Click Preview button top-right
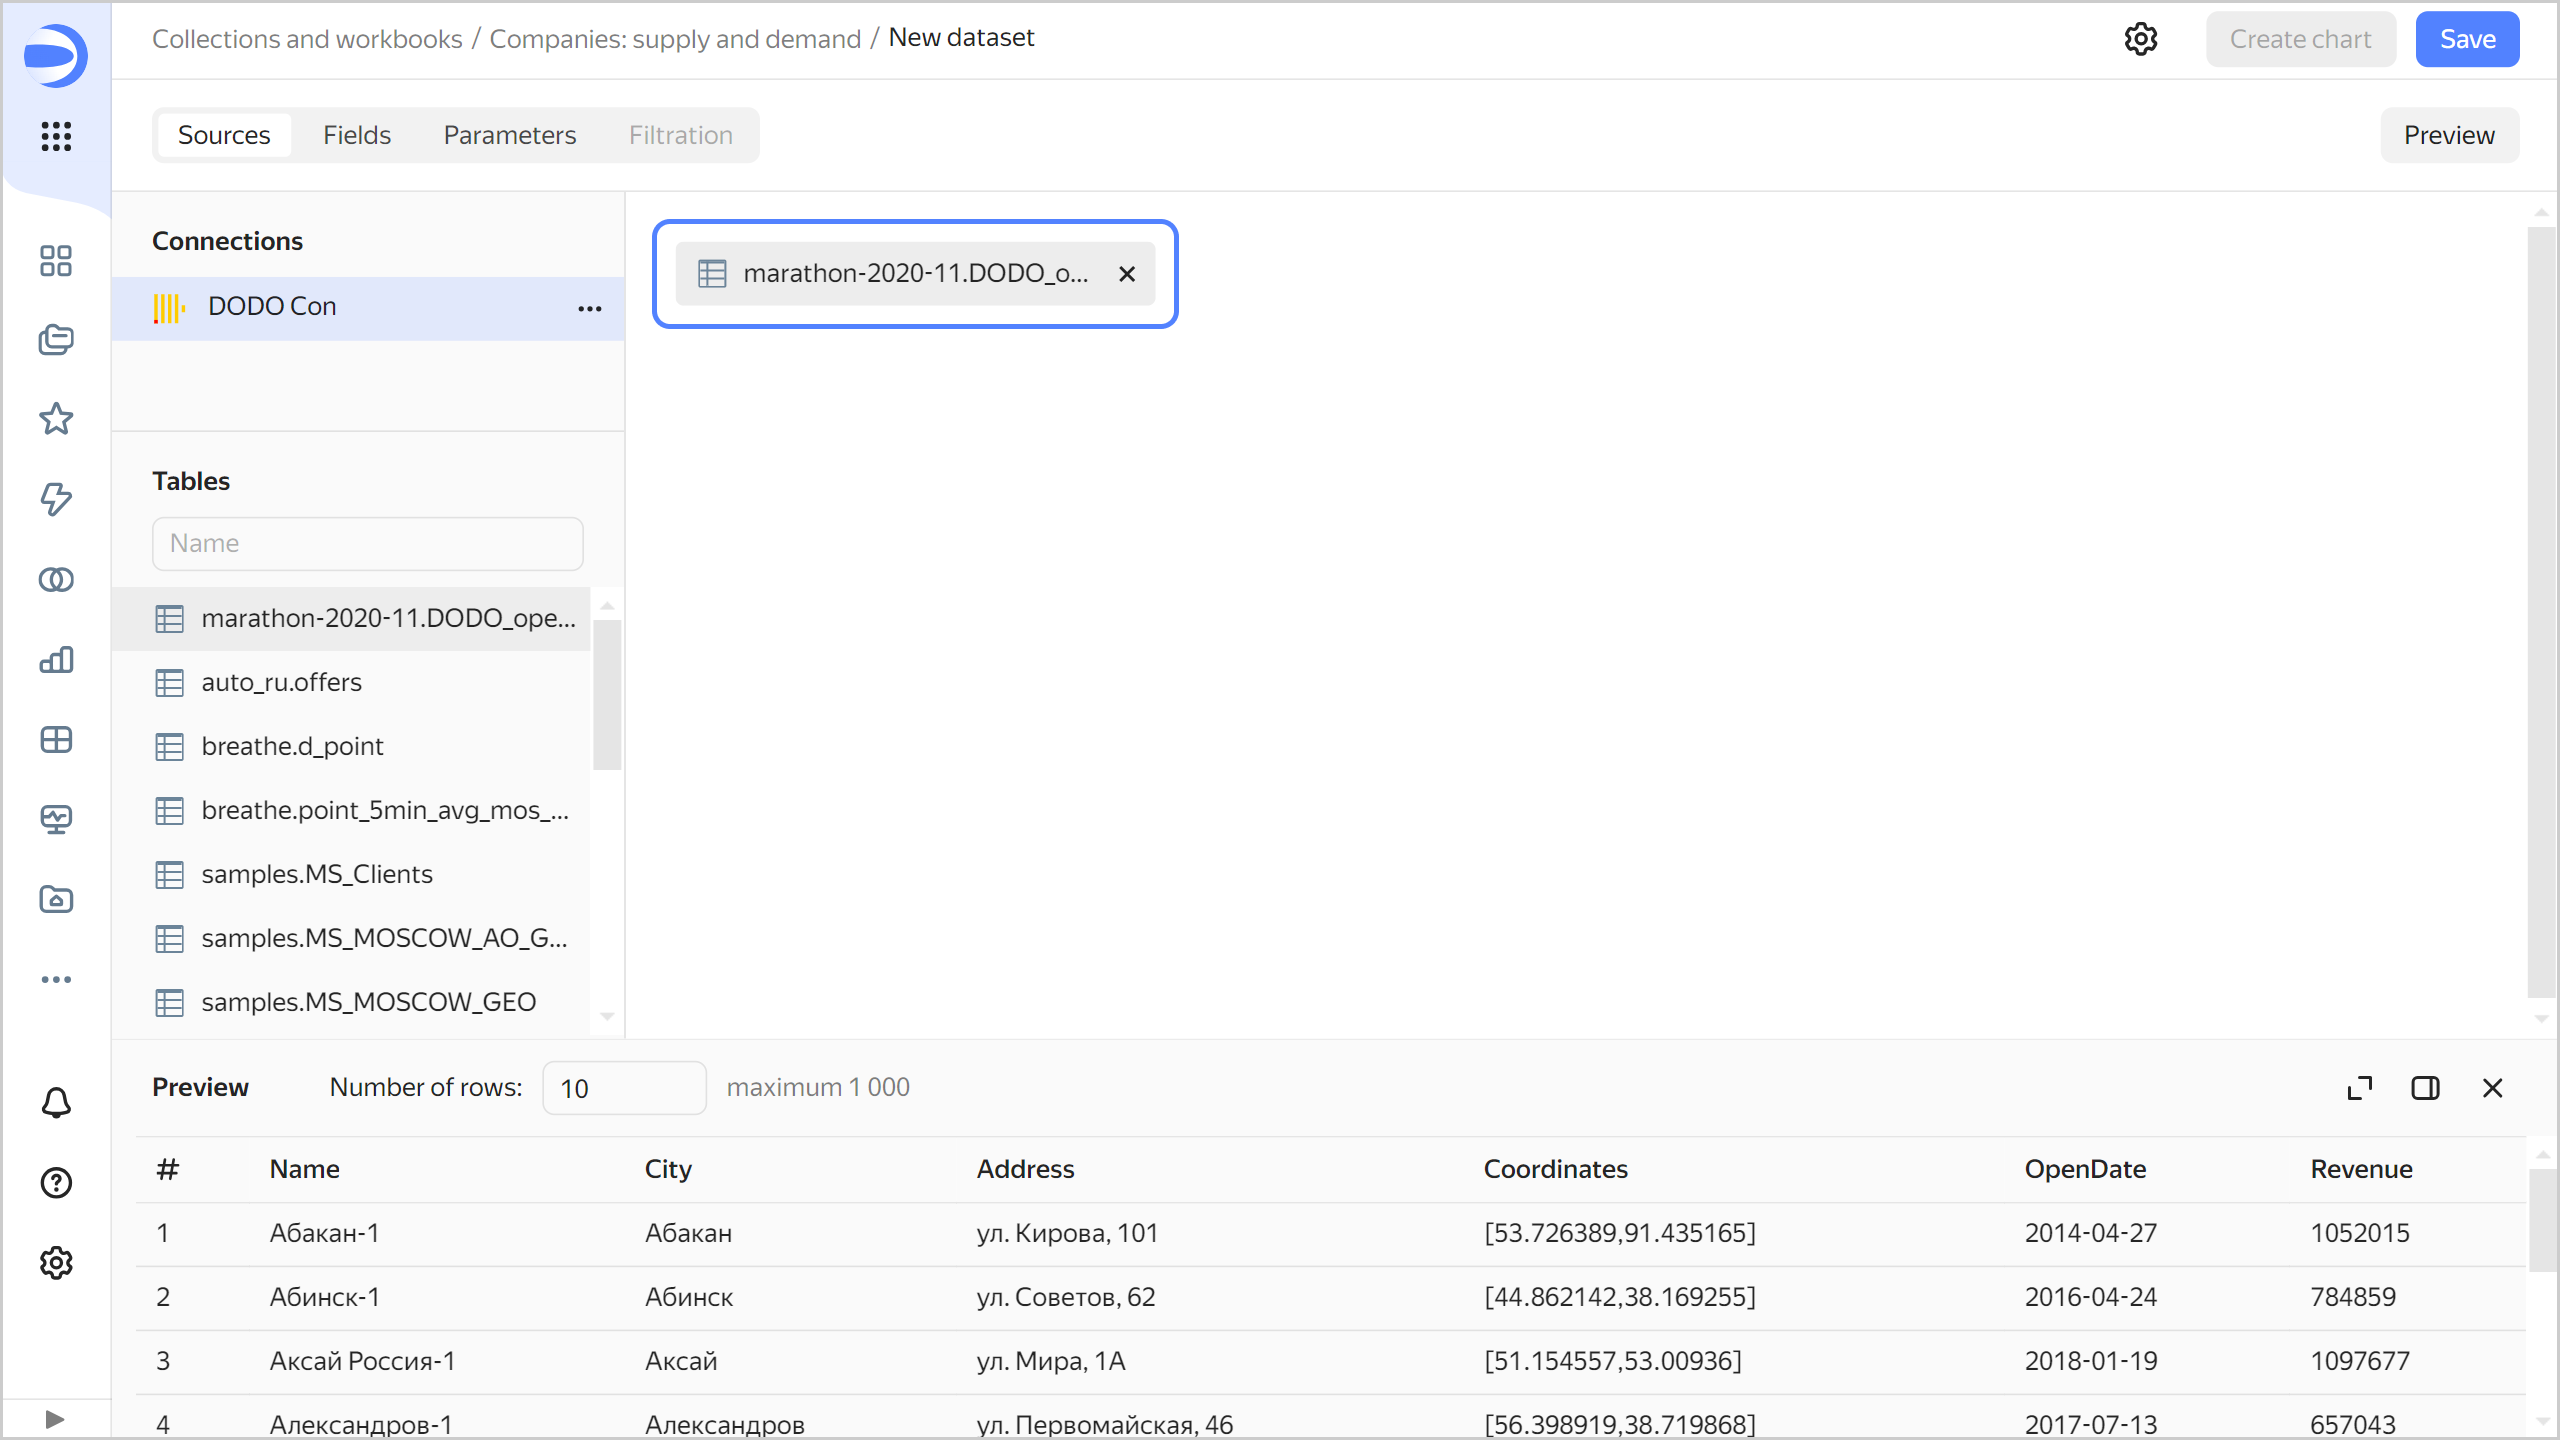 pyautogui.click(x=2451, y=135)
